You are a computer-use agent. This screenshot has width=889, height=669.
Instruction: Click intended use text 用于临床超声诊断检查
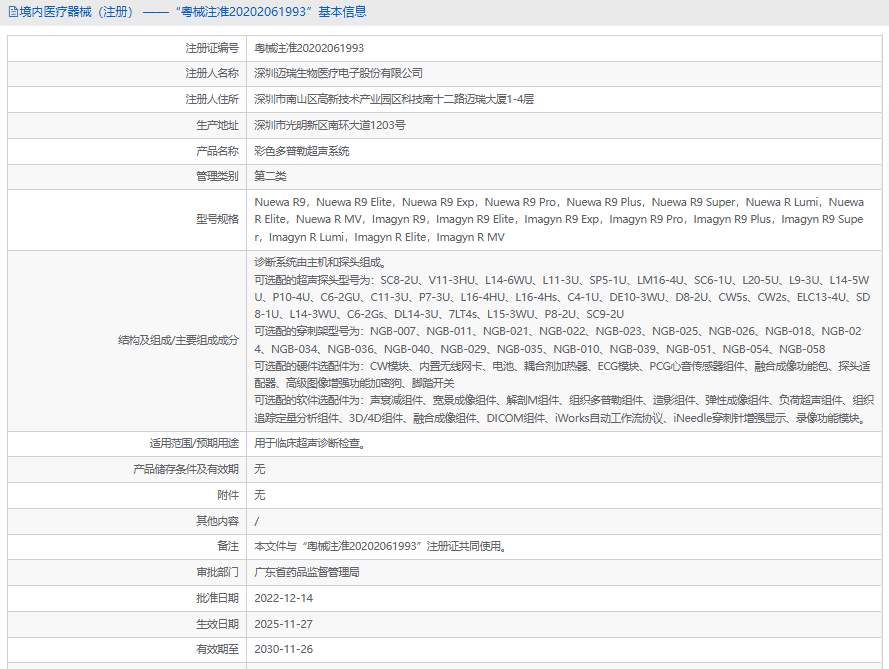(310, 443)
